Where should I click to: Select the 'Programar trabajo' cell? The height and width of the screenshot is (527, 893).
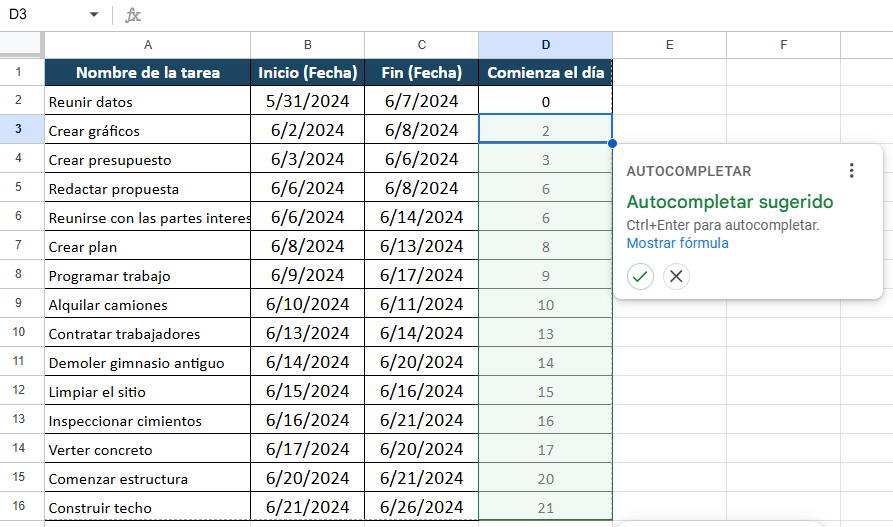148,275
